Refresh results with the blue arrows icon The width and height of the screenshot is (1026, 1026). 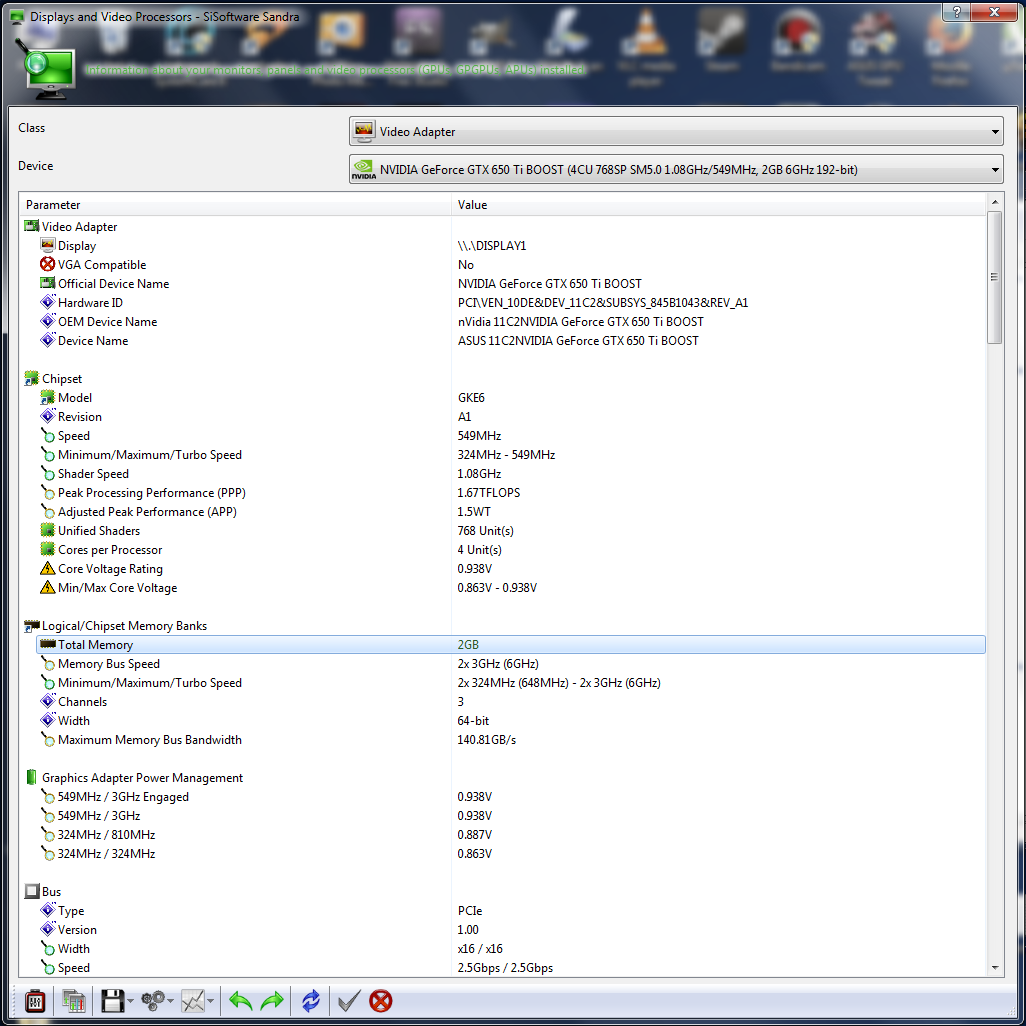coord(311,1000)
